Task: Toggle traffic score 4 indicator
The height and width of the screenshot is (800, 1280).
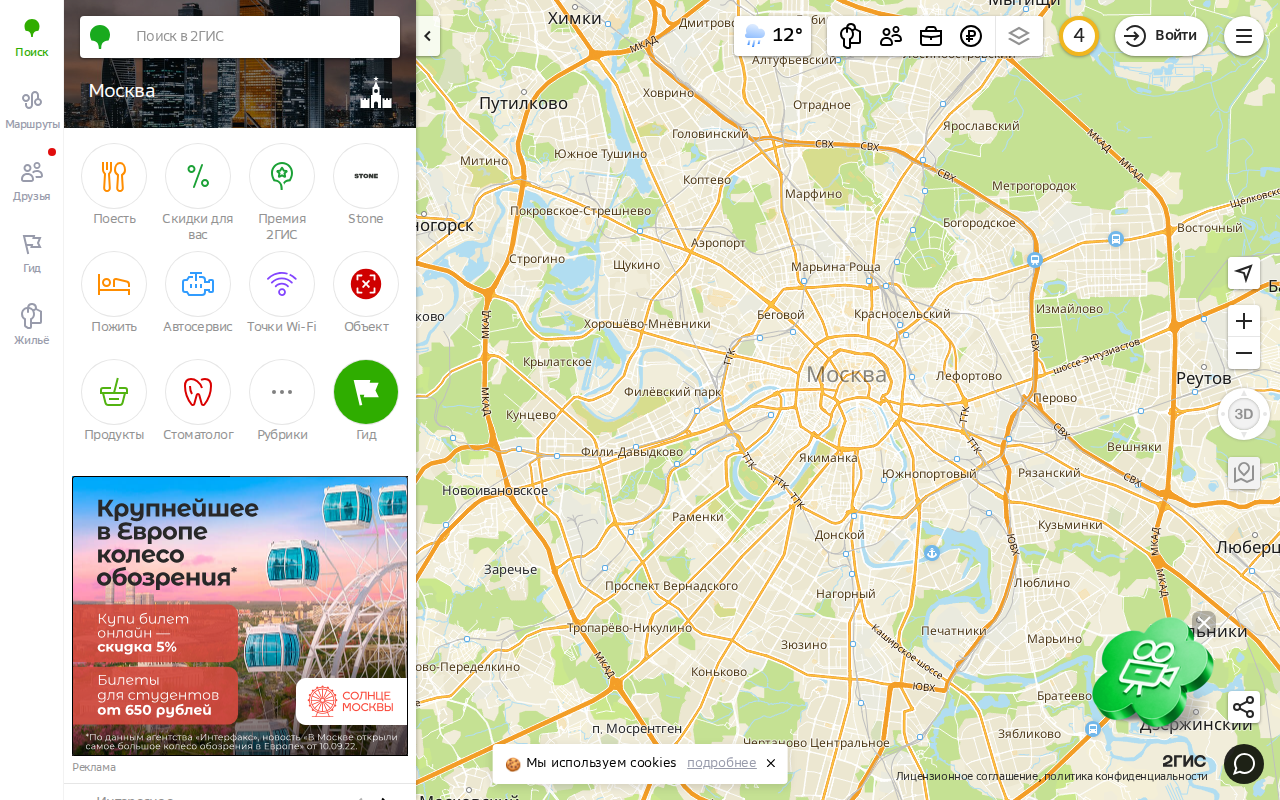Action: pos(1079,36)
